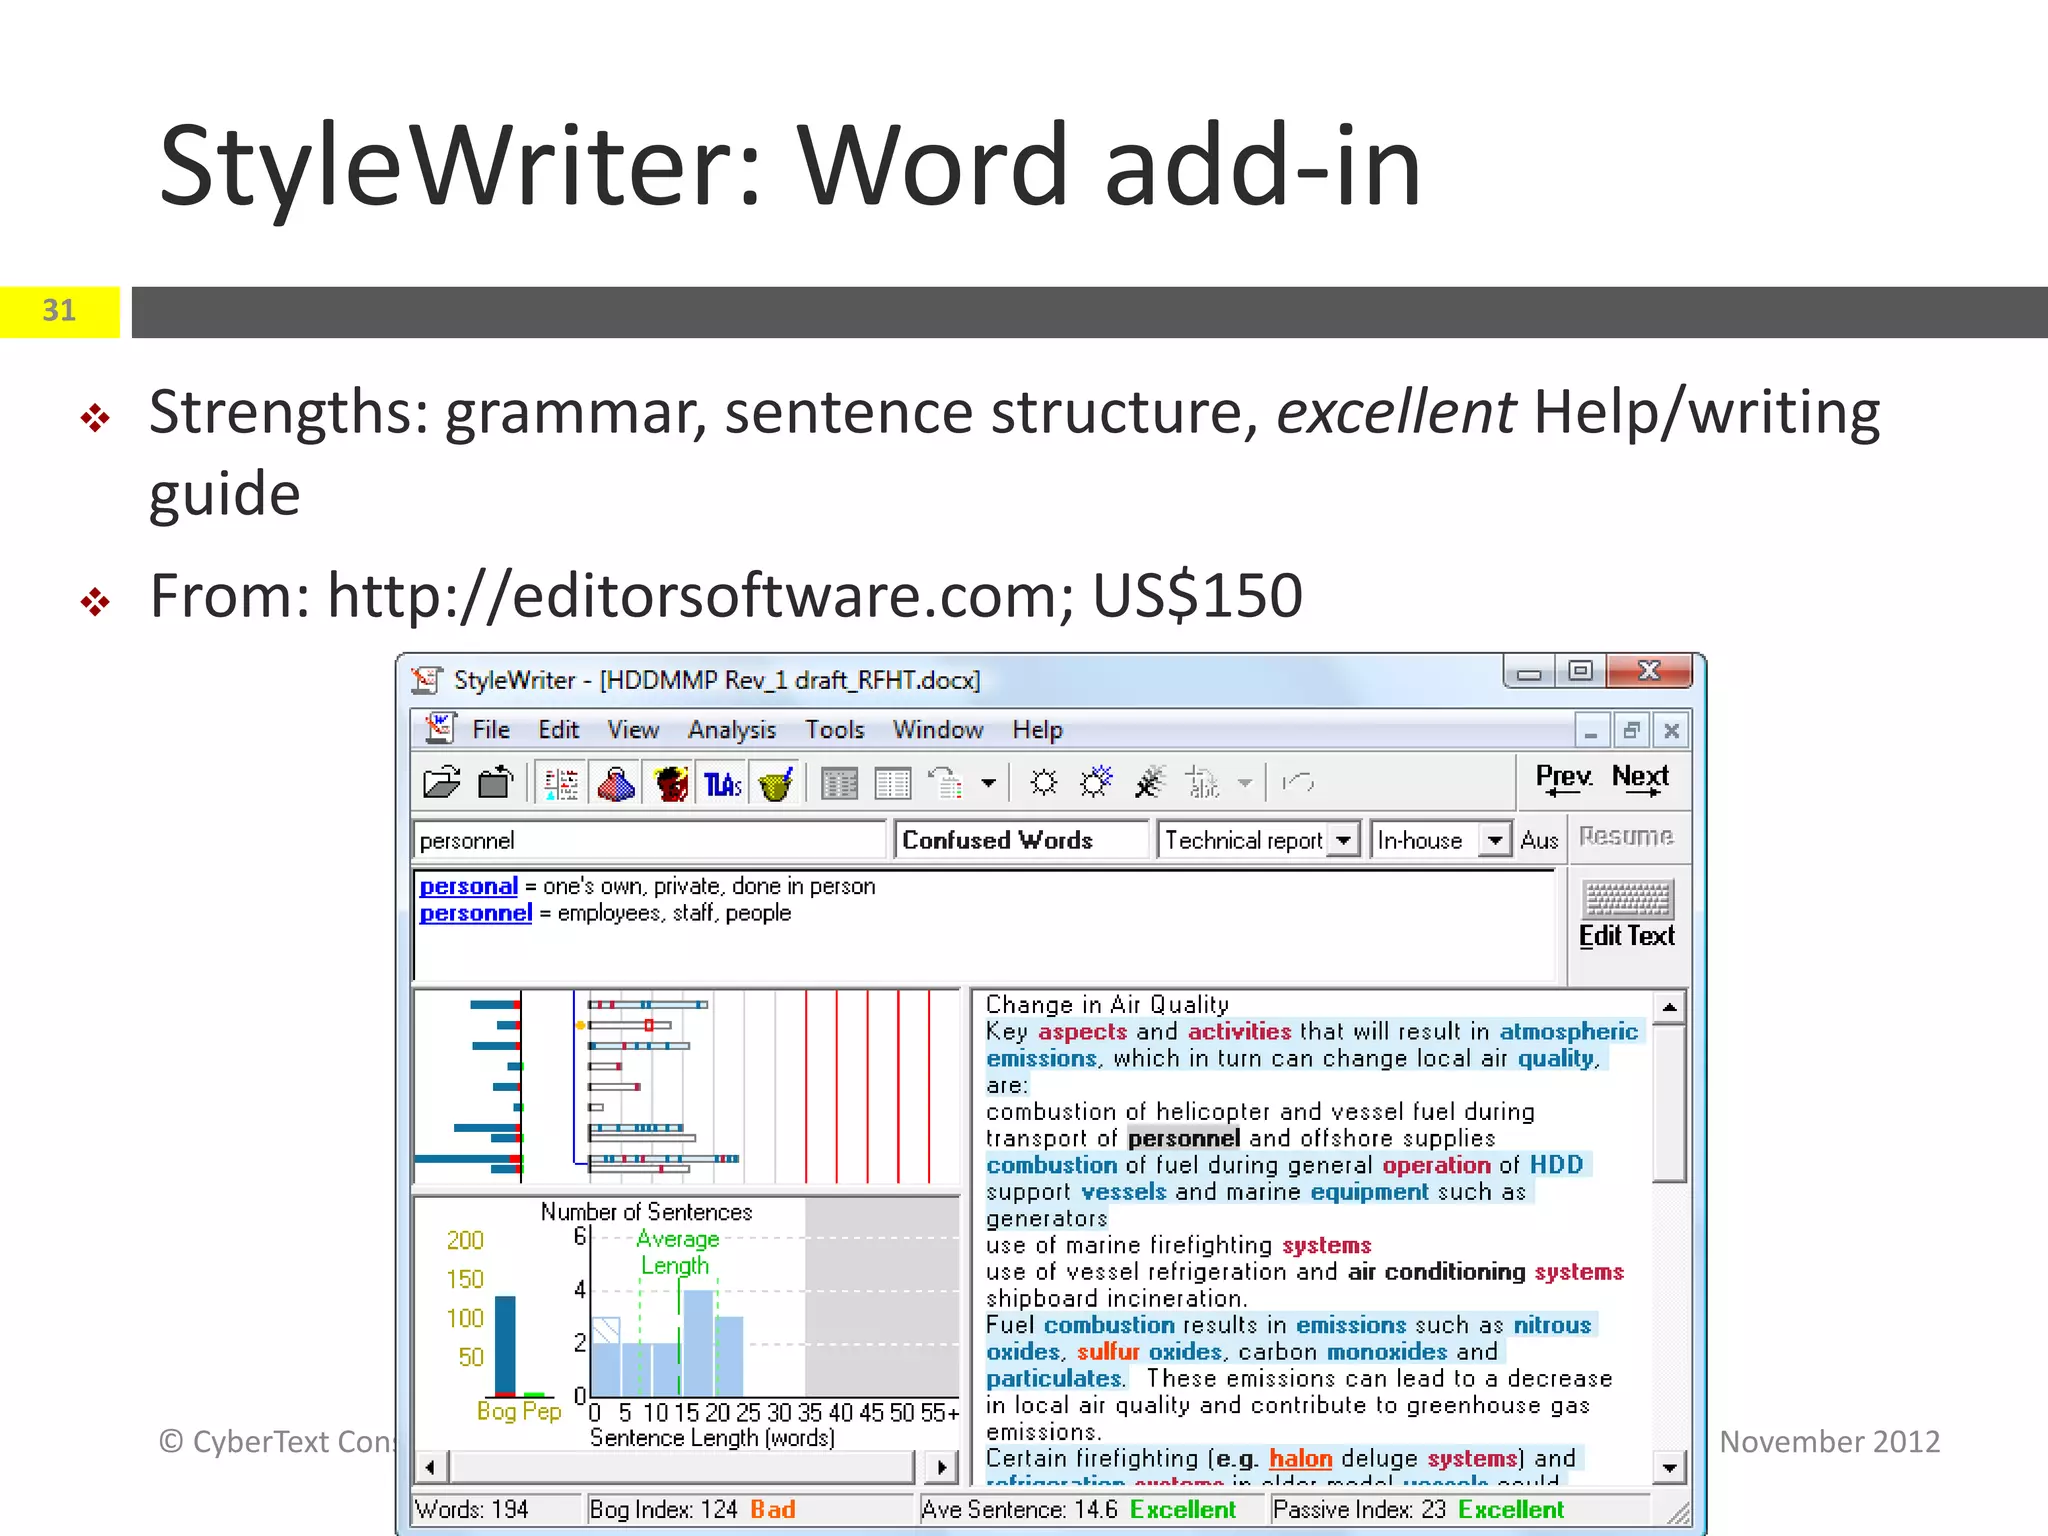2048x1536 pixels.
Task: Click the highlighted word 'personnel' in the text
Action: pyautogui.click(x=1184, y=1139)
